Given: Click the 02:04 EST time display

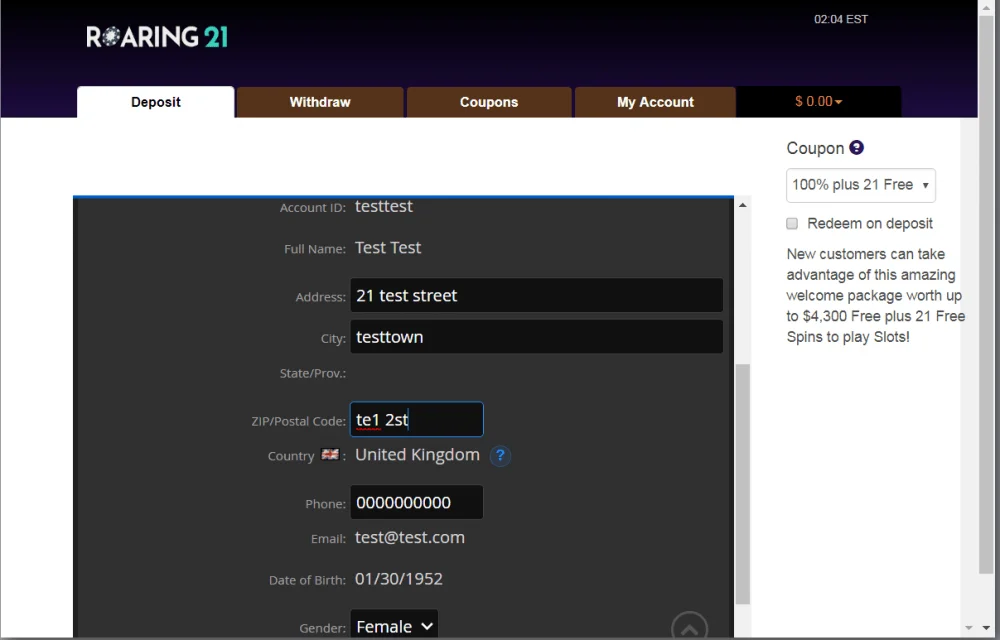Looking at the screenshot, I should 841,19.
